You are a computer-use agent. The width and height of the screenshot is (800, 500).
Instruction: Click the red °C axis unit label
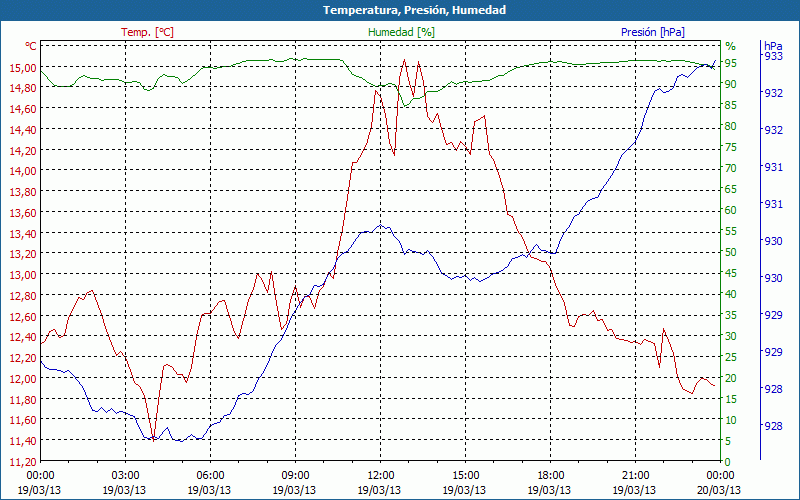click(31, 46)
